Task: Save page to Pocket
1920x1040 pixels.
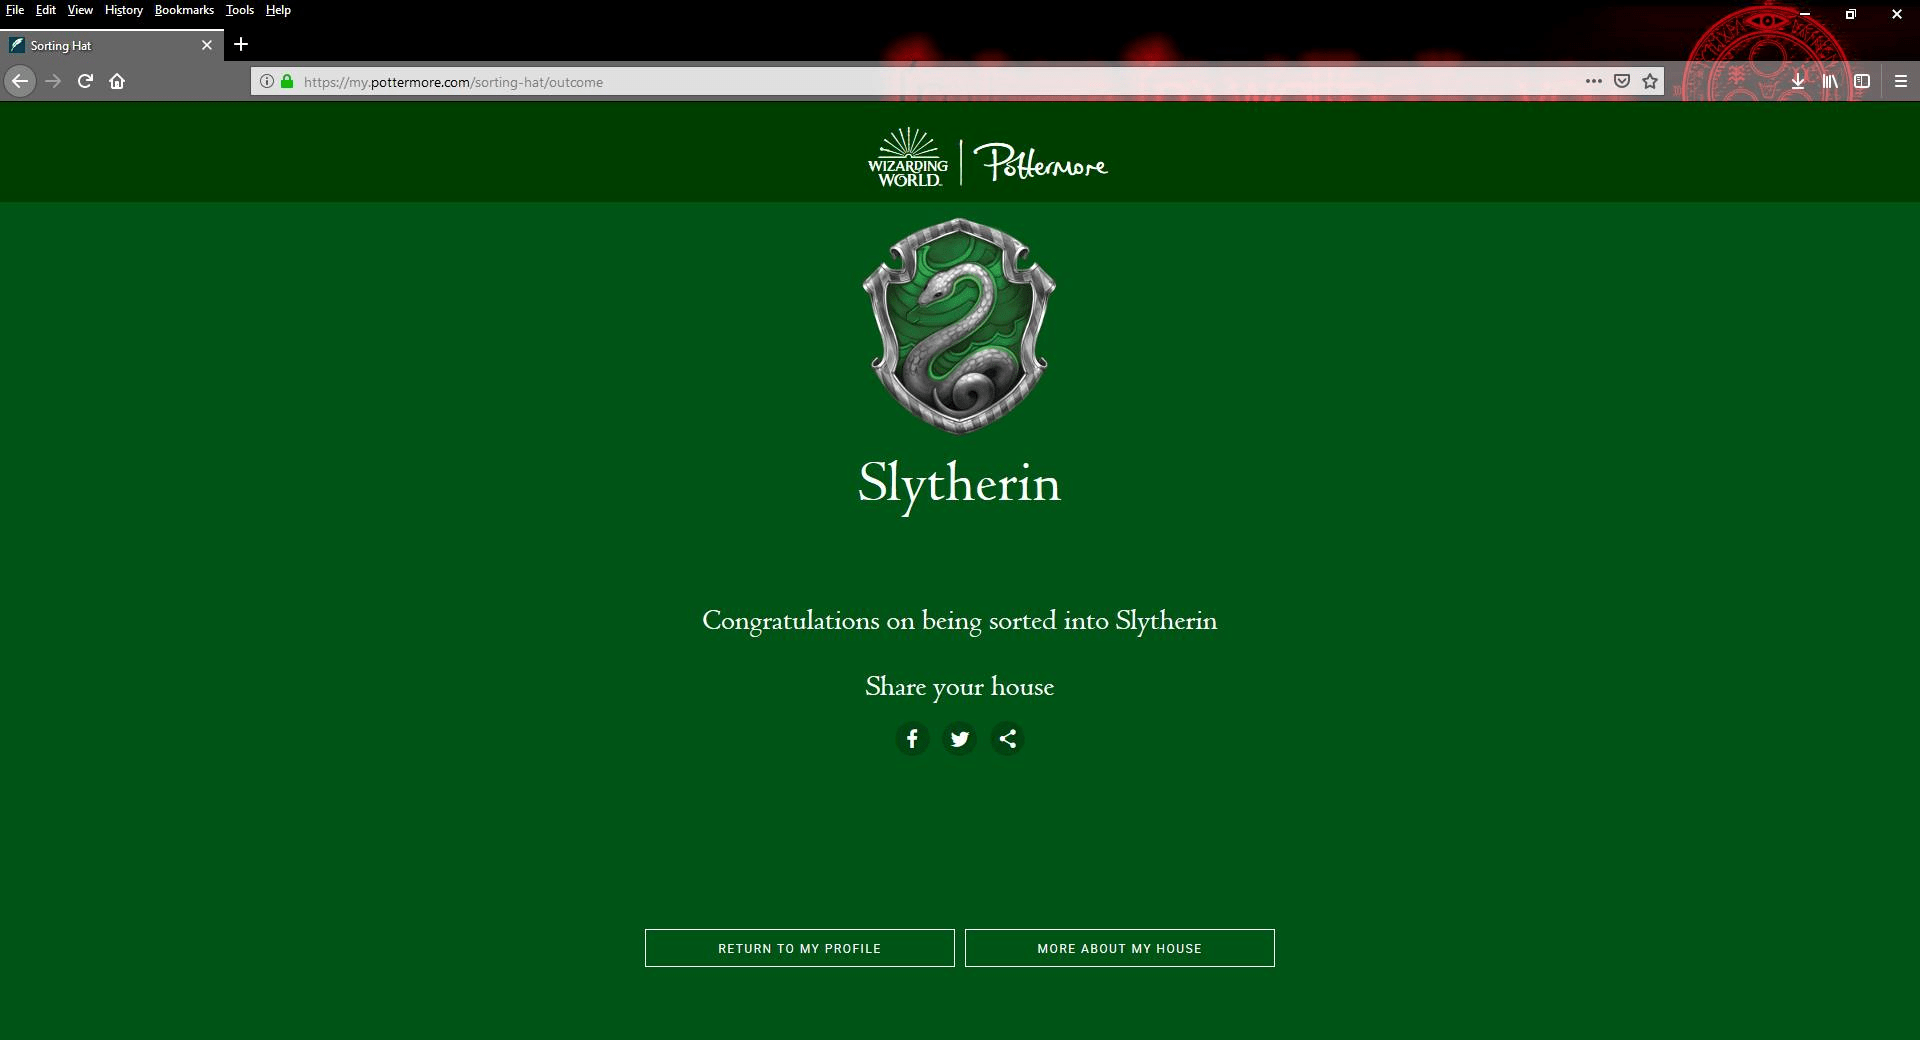Action: coord(1622,82)
